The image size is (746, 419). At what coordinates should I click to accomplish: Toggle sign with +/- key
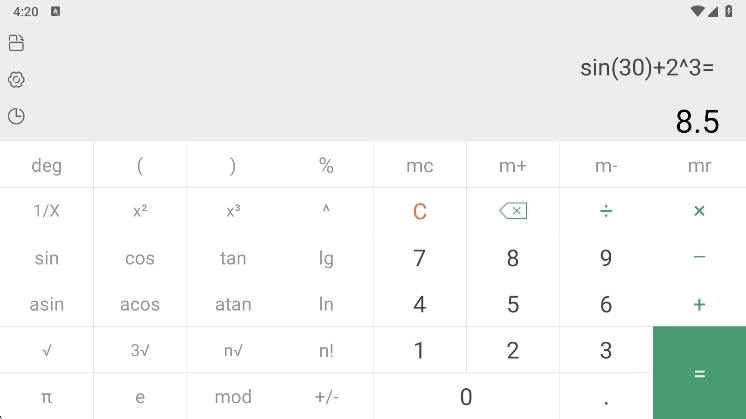coord(326,397)
